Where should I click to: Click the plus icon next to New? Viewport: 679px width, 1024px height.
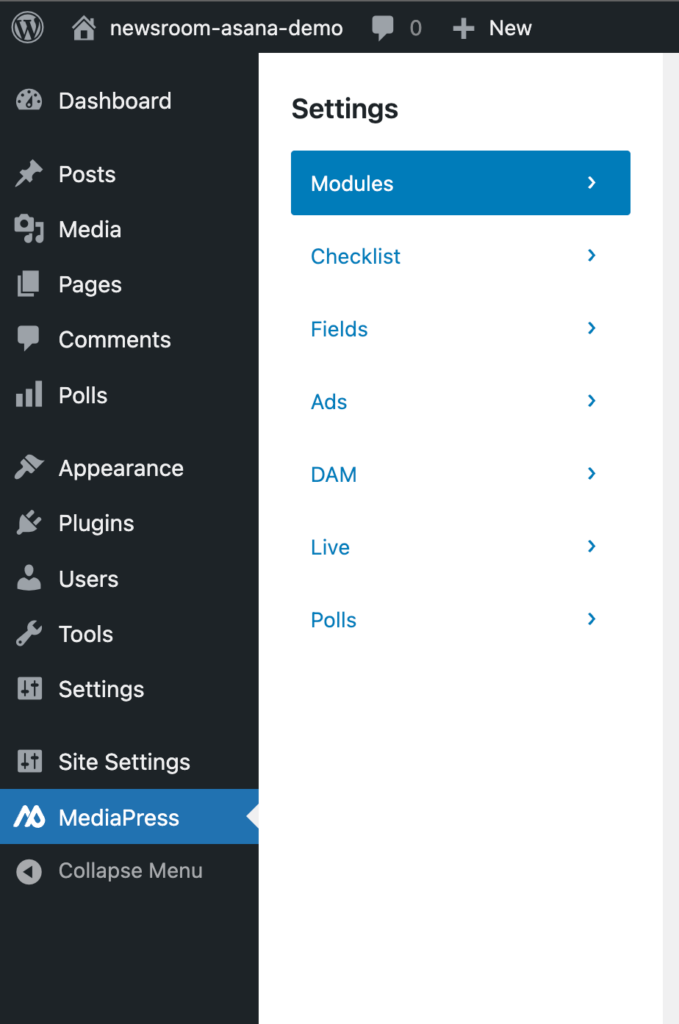463,28
